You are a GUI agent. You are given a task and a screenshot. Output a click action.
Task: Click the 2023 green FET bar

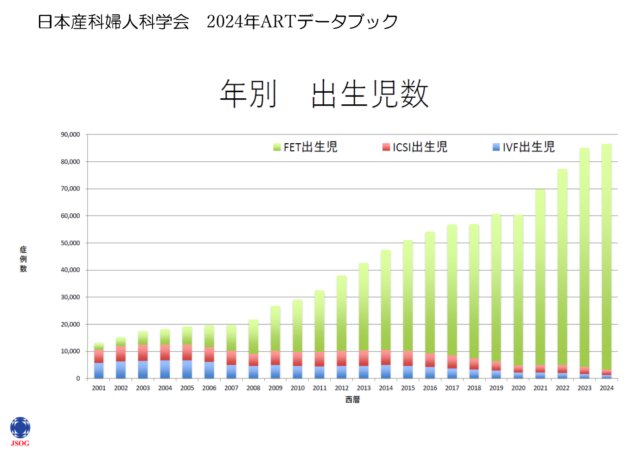[x=584, y=257]
